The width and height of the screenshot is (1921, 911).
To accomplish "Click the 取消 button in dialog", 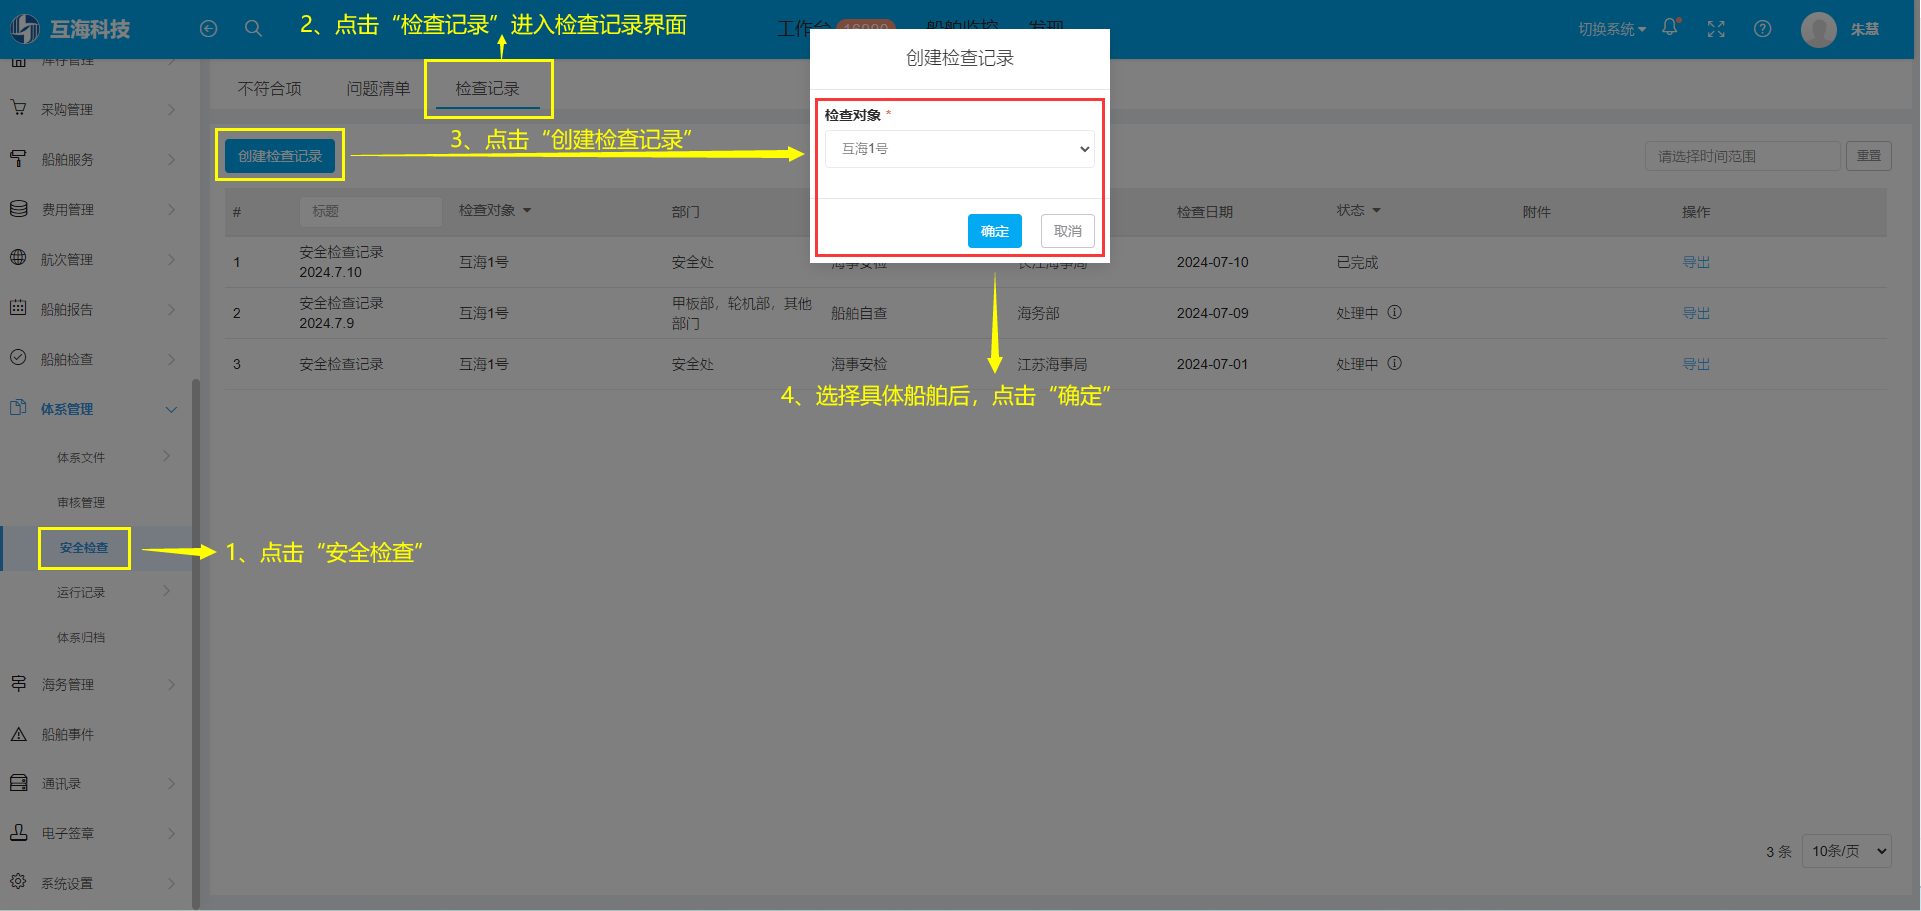I will tap(1067, 231).
